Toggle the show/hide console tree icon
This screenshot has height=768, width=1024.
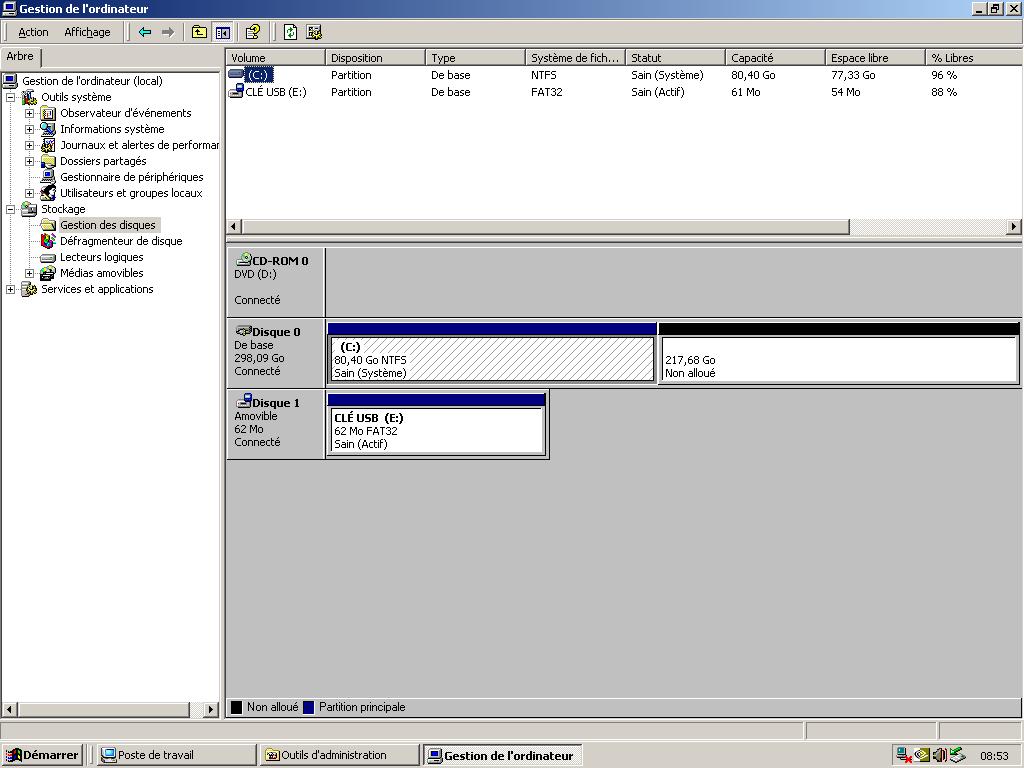(x=223, y=32)
